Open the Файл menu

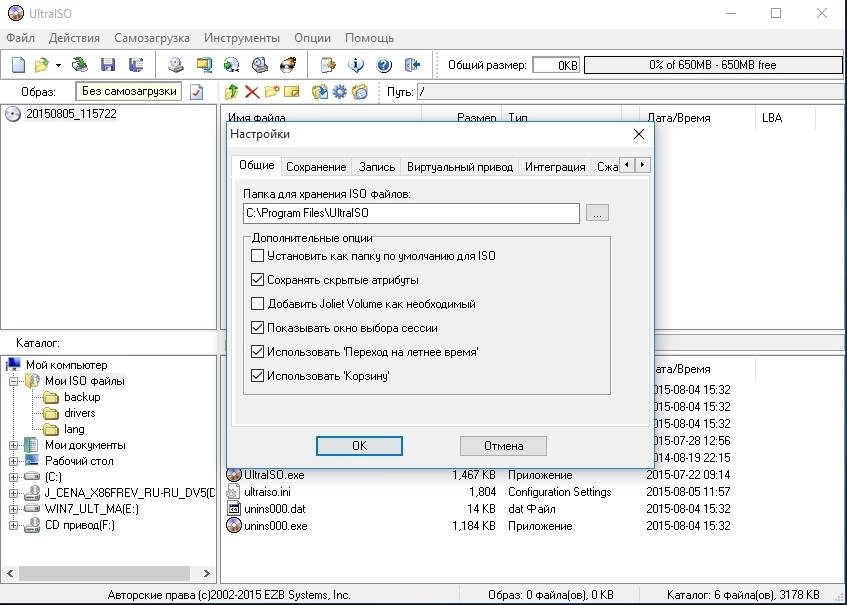click(x=21, y=38)
